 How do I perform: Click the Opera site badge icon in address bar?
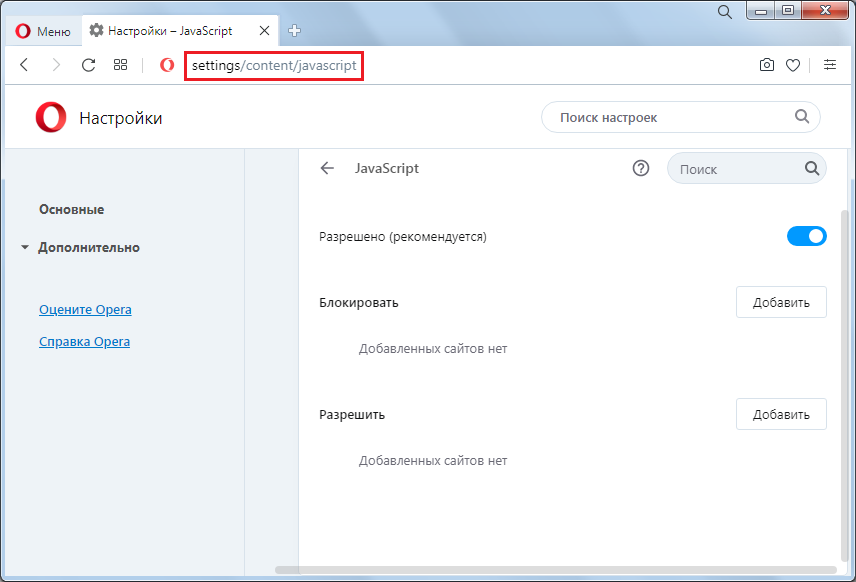tap(167, 65)
